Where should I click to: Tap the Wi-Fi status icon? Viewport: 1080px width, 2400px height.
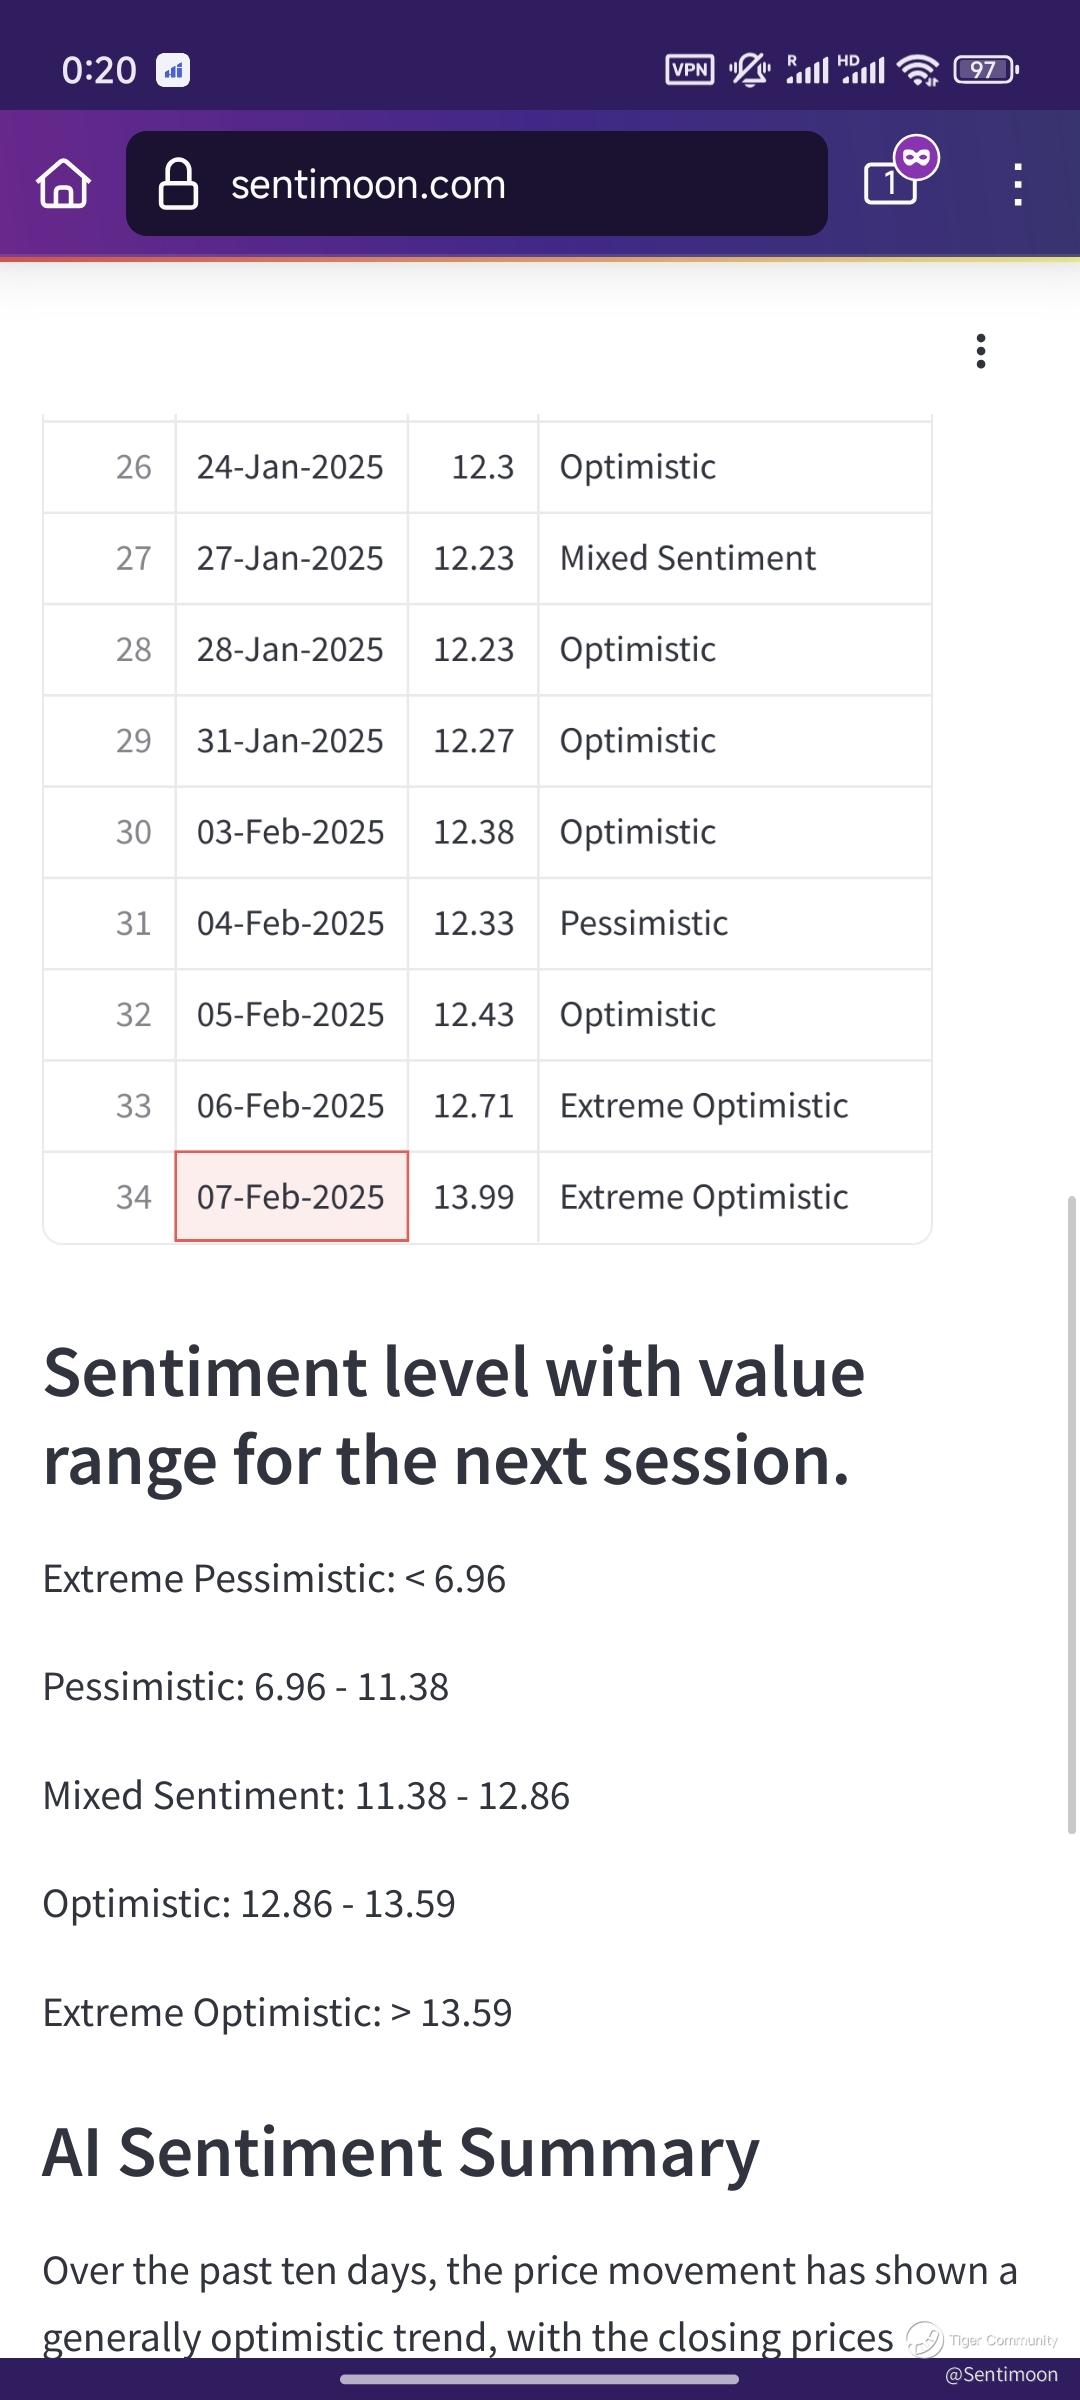click(x=917, y=69)
